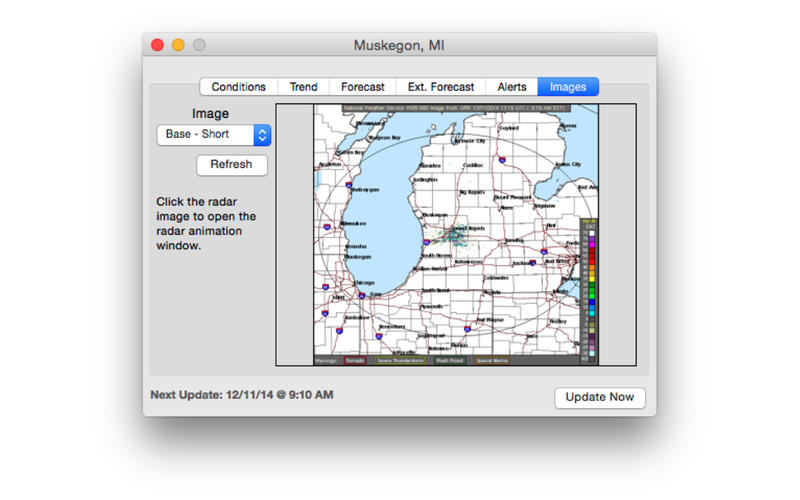This screenshot has height=500, width=800.
Task: Click the red Tornado warning legend box
Action: coord(354,360)
